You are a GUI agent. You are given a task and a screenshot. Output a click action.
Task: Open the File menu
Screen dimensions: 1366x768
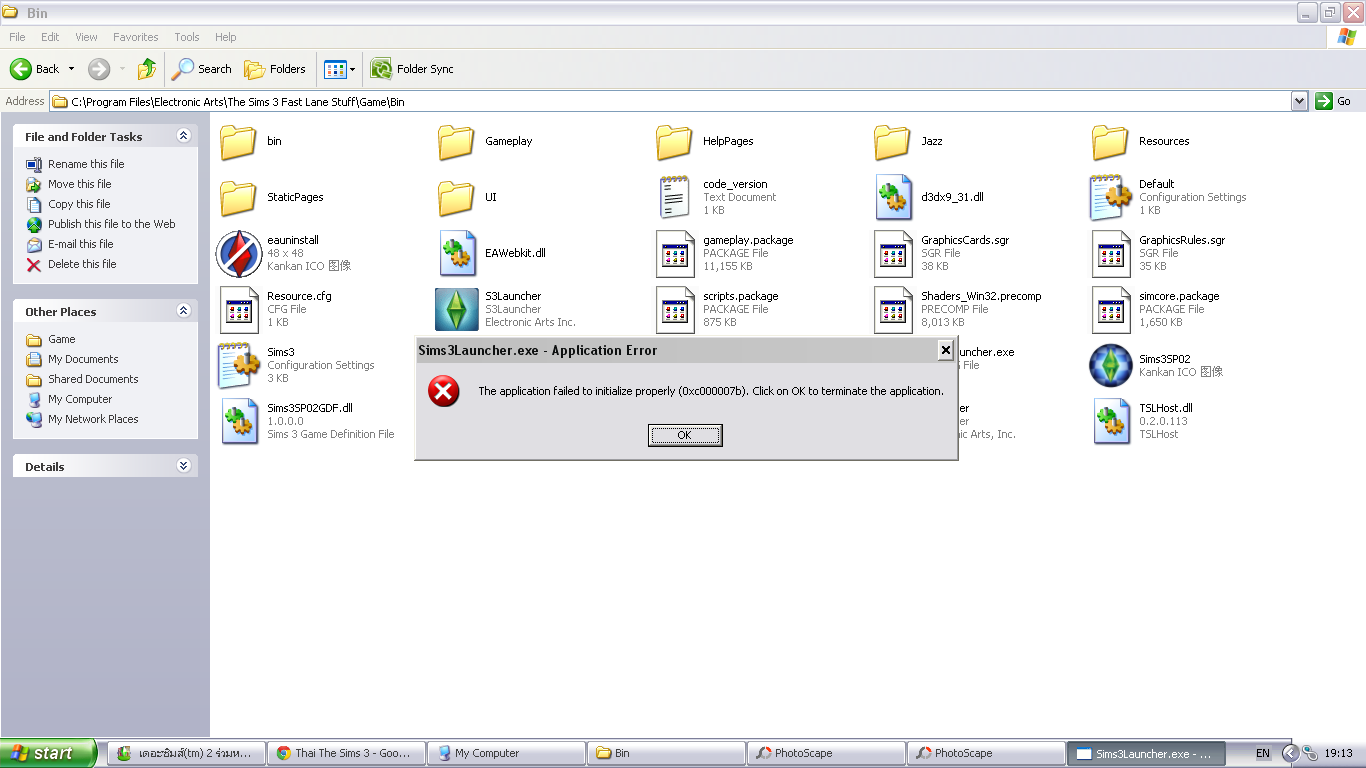pyautogui.click(x=17, y=37)
